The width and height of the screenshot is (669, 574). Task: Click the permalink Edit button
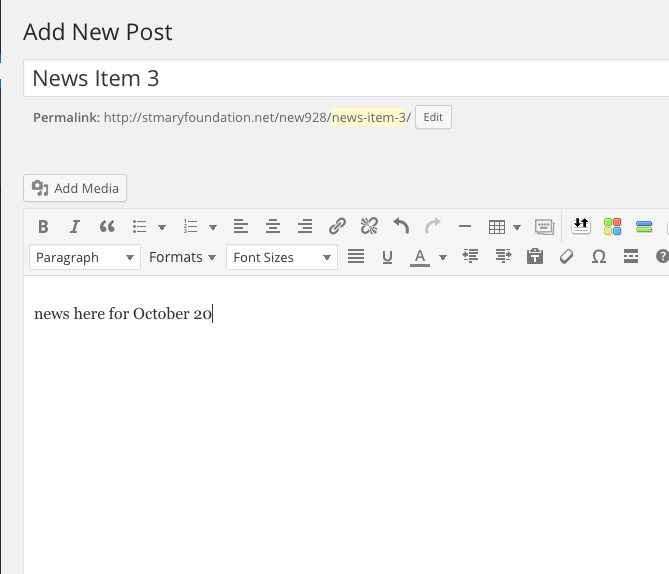coord(433,117)
